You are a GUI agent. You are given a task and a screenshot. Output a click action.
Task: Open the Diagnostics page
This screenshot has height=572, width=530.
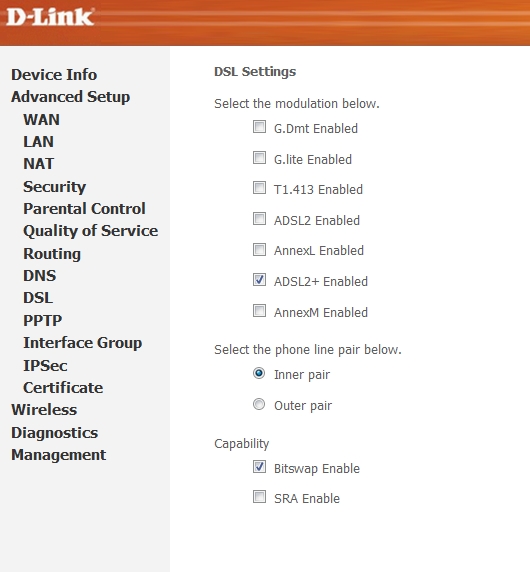54,433
